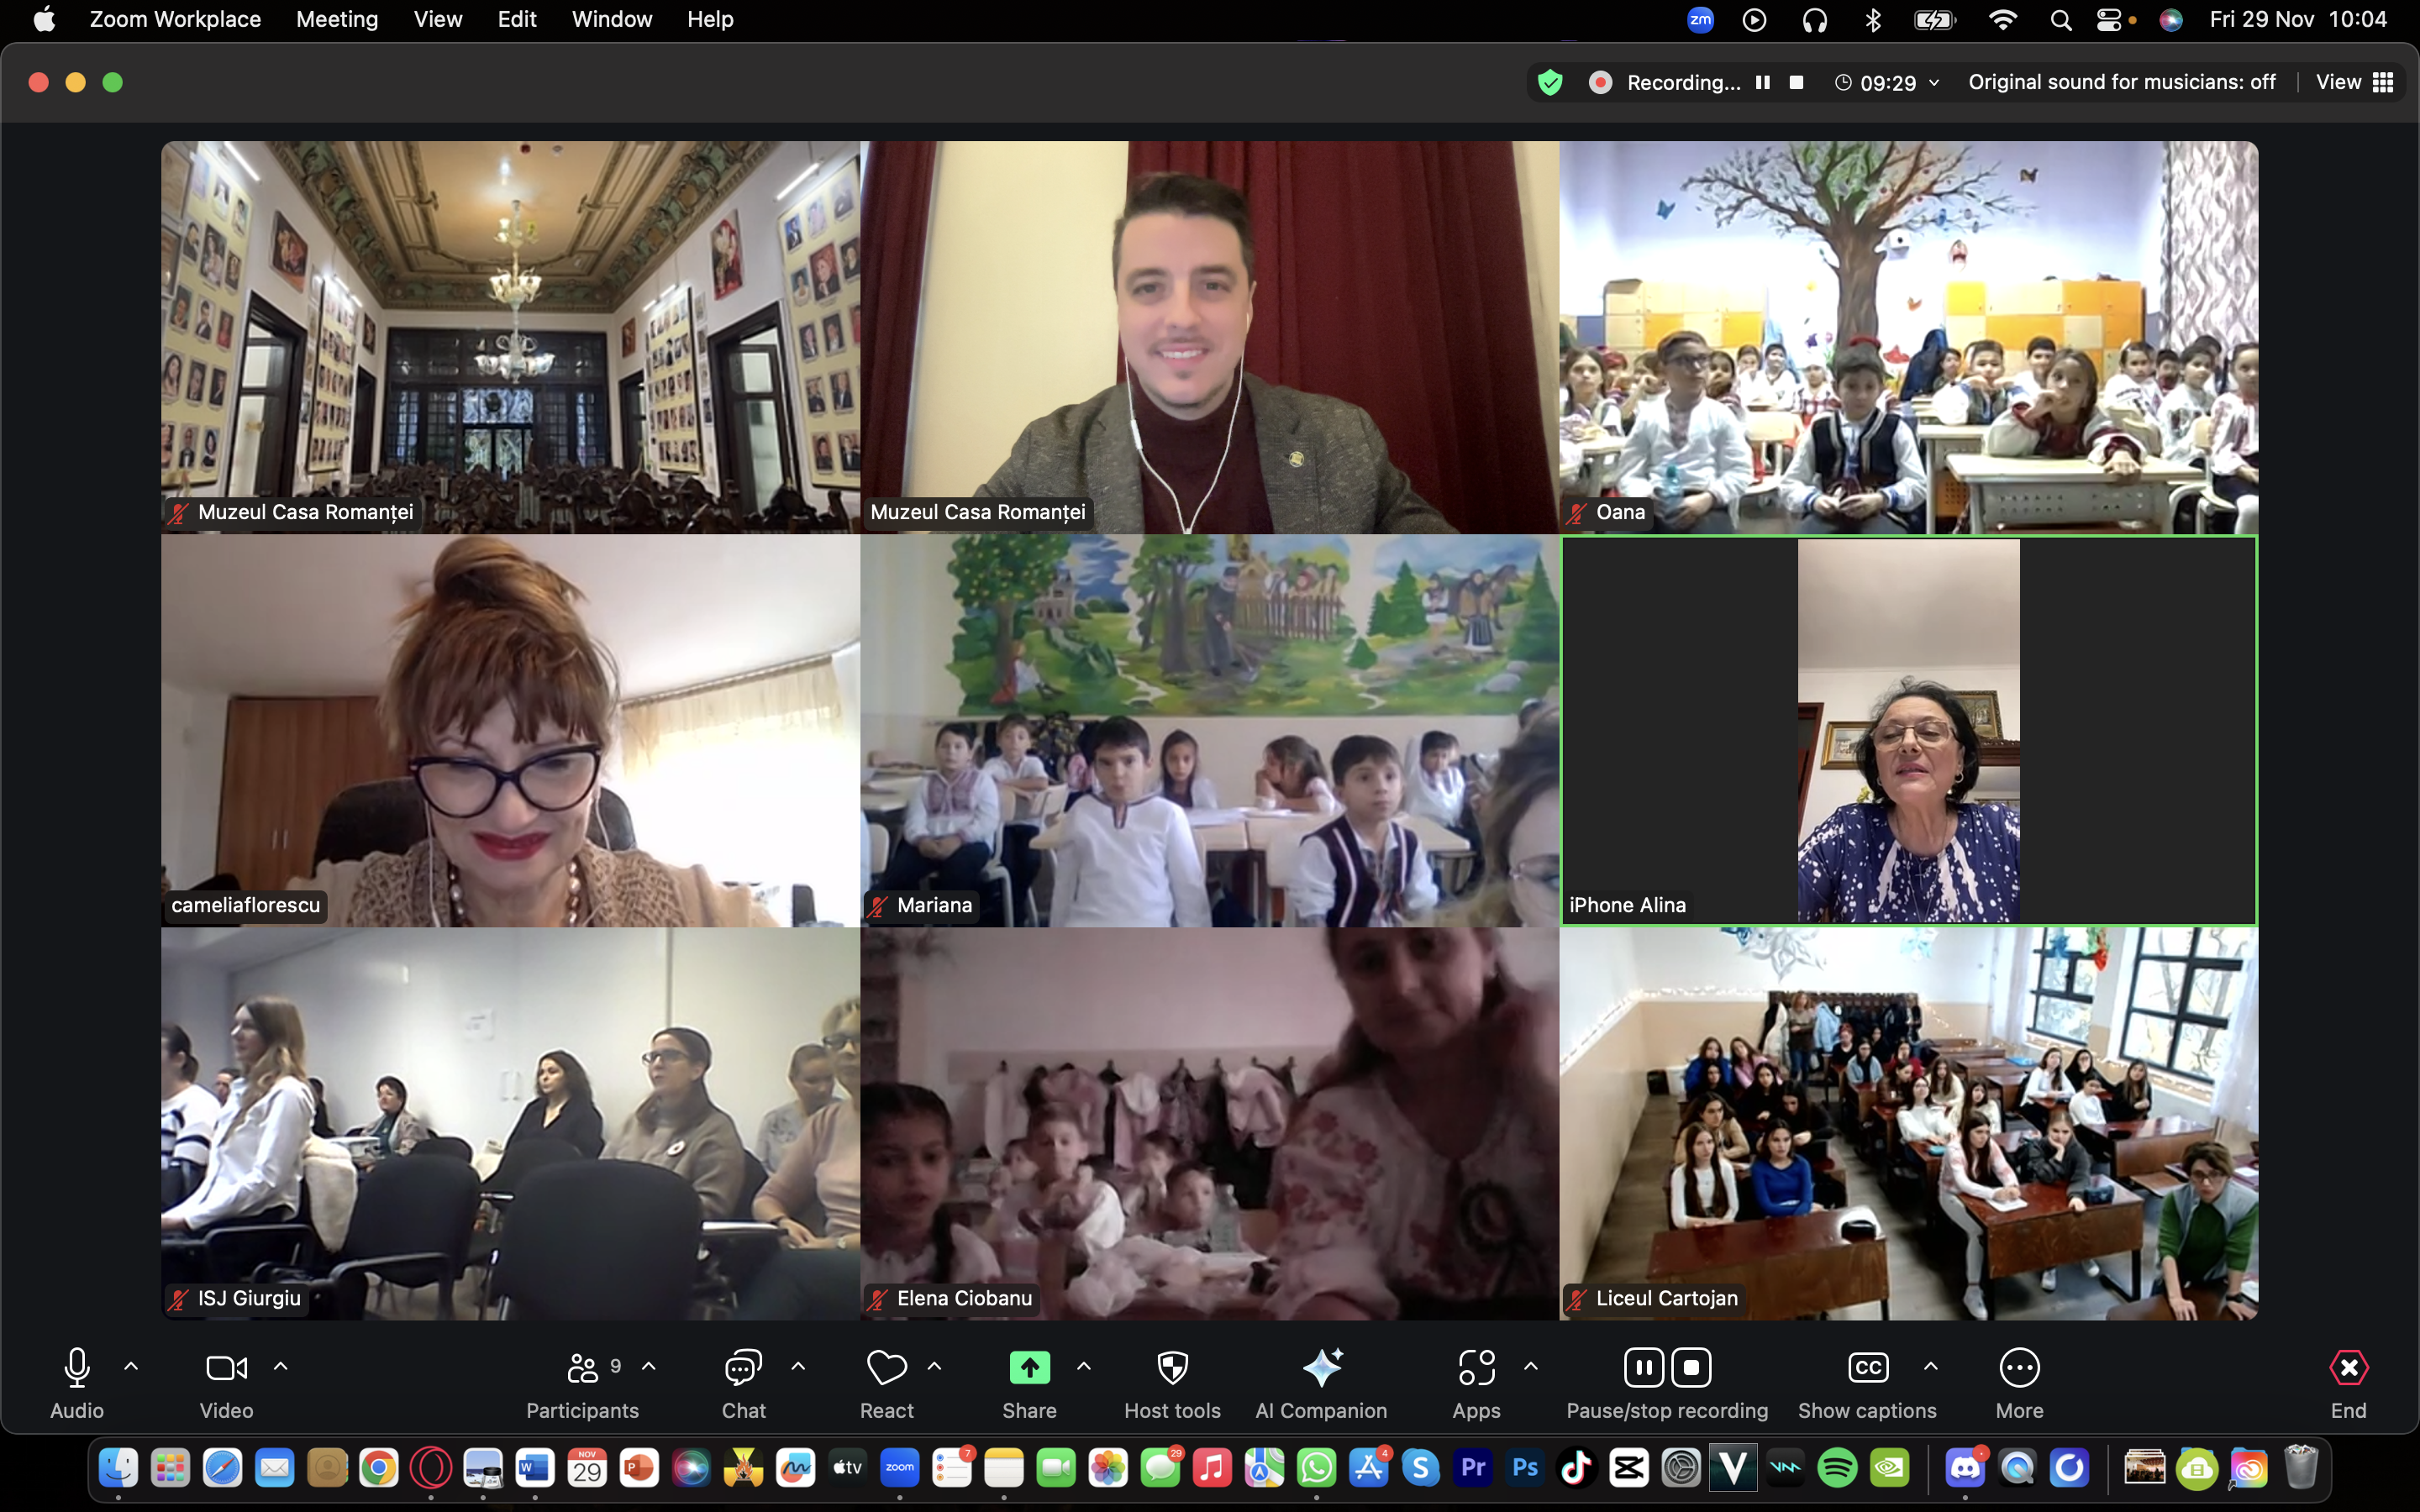Screen dimensions: 2420x1512
Task: Select the iPhone Alina video tile
Action: tap(1908, 730)
